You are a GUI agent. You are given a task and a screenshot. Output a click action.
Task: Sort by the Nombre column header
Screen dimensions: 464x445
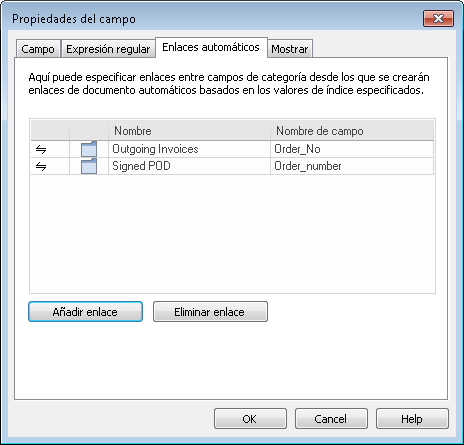[189, 130]
